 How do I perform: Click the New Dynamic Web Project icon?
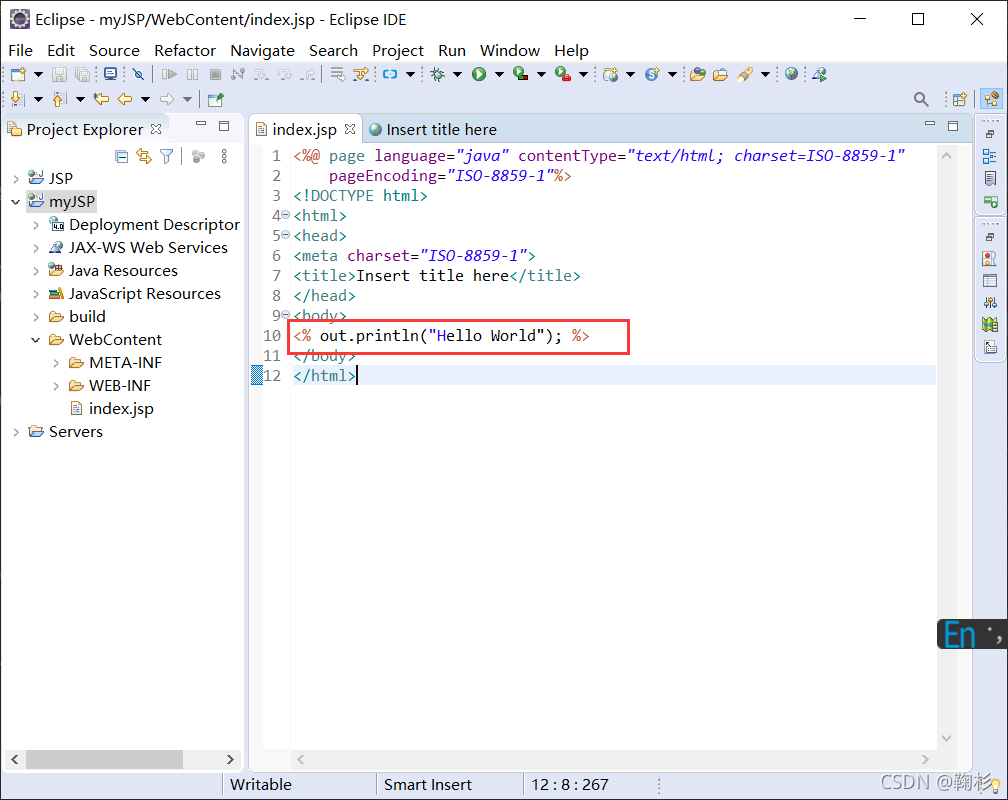tap(611, 75)
